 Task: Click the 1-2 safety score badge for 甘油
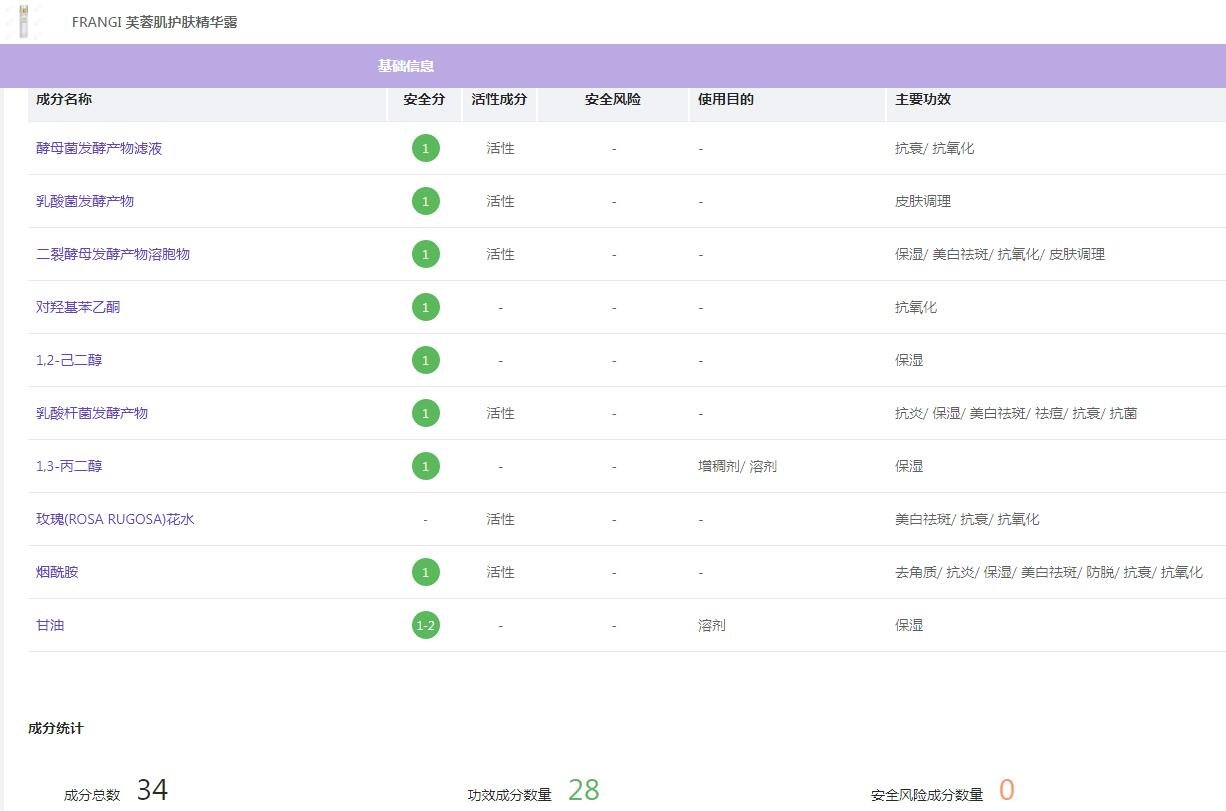tap(425, 625)
